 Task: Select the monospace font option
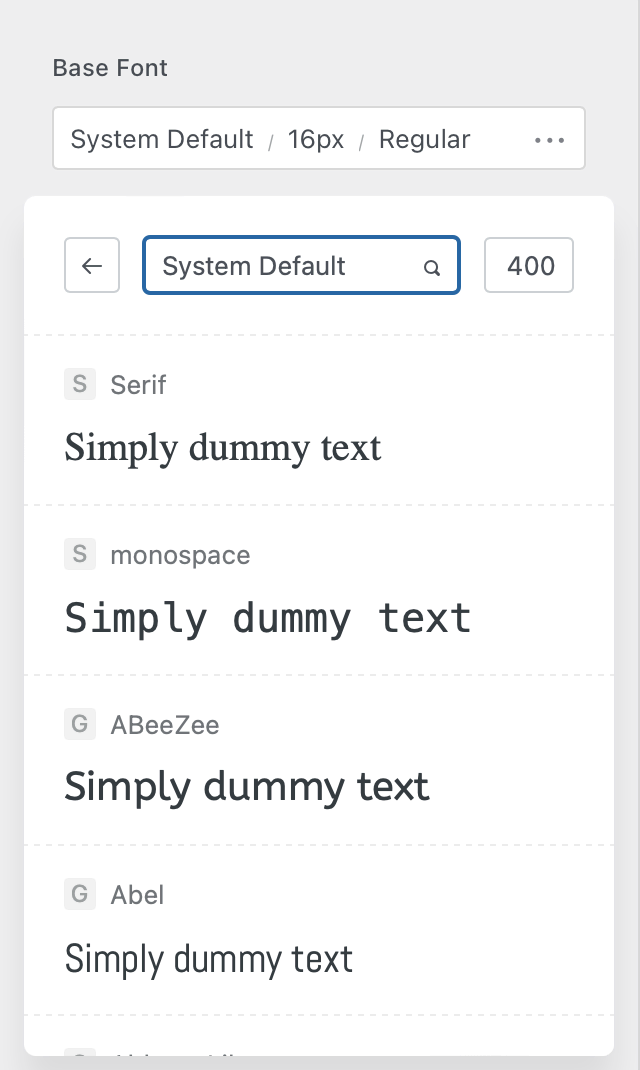pyautogui.click(x=180, y=555)
